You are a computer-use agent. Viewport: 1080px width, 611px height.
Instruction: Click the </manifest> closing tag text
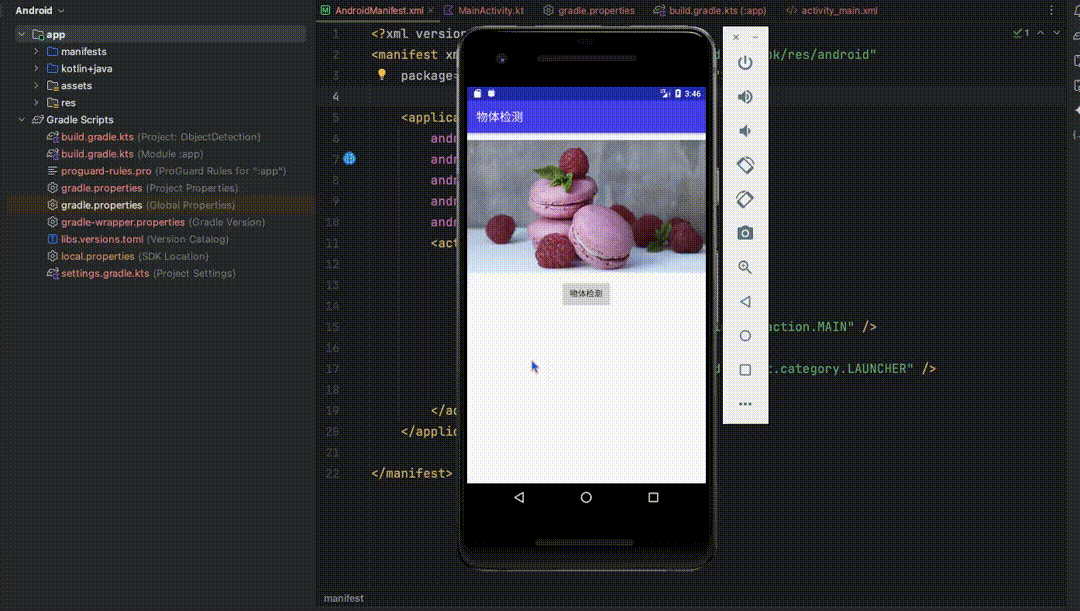(x=412, y=474)
